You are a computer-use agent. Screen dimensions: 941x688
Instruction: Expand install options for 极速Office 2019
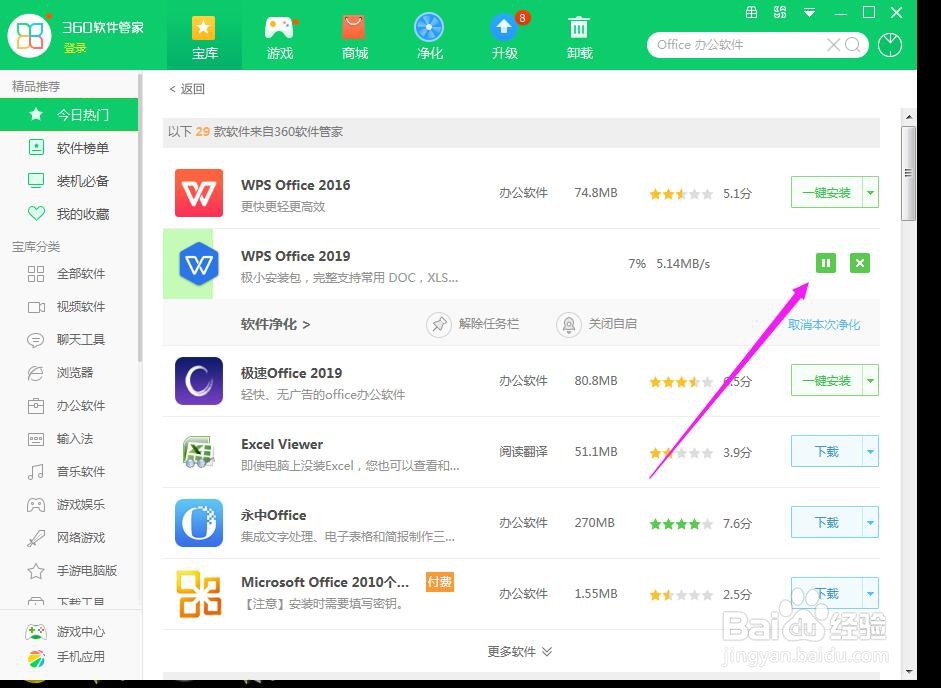pyautogui.click(x=871, y=380)
